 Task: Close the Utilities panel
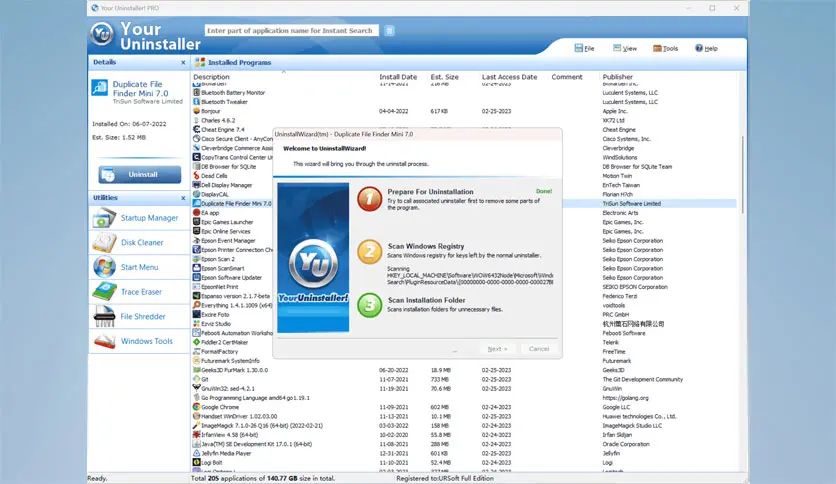[183, 198]
